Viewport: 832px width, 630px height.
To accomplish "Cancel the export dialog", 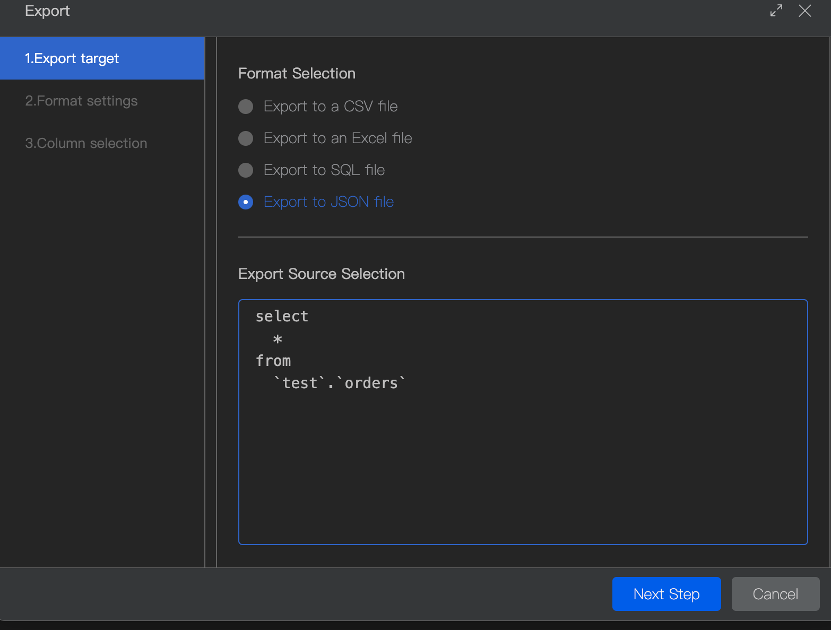I will (775, 594).
